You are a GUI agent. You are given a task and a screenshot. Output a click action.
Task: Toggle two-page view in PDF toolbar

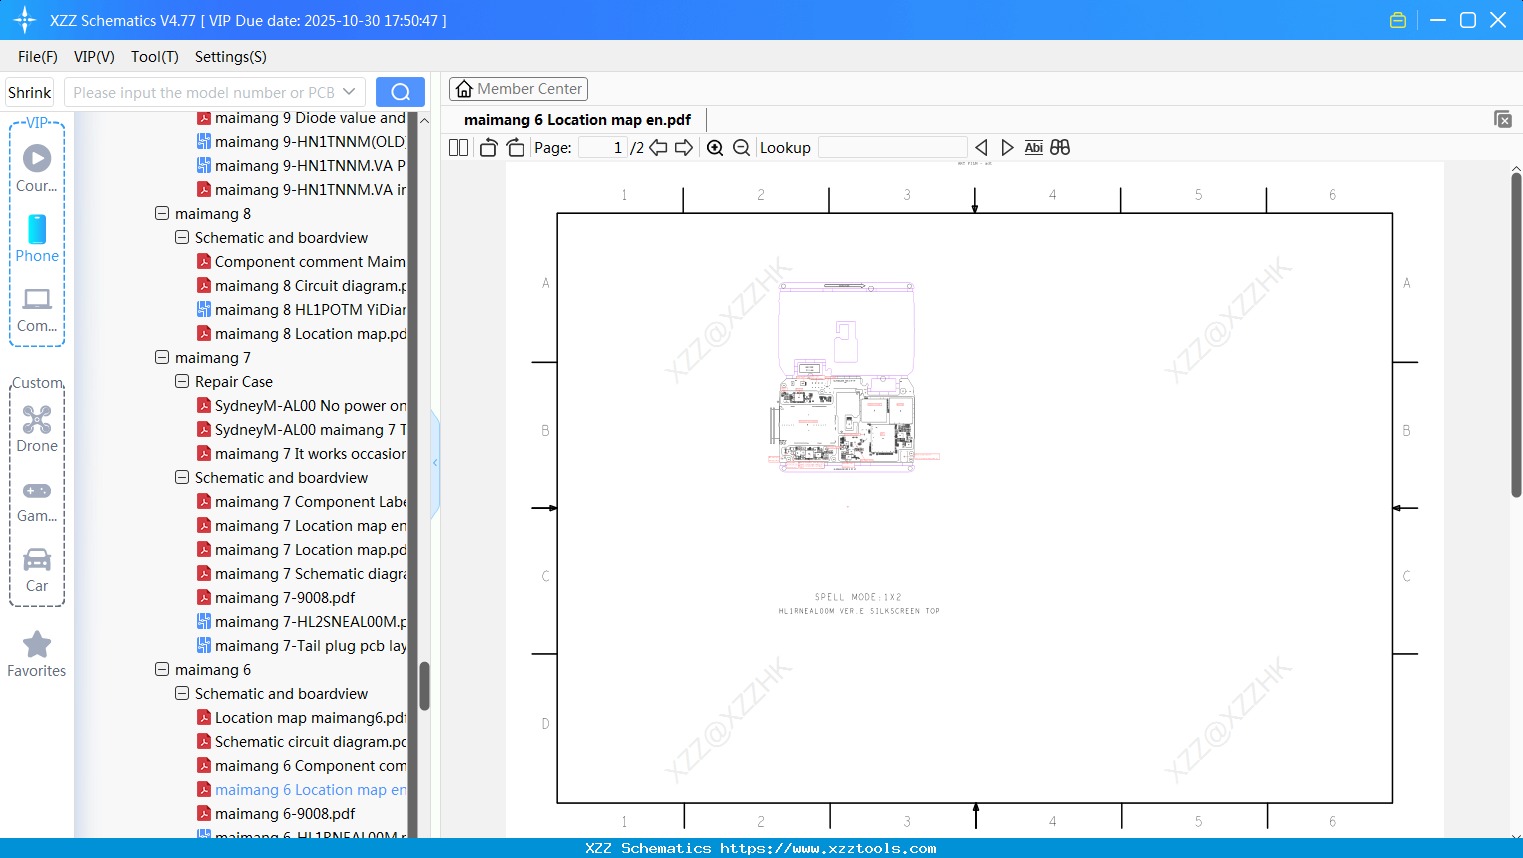[x=459, y=147]
